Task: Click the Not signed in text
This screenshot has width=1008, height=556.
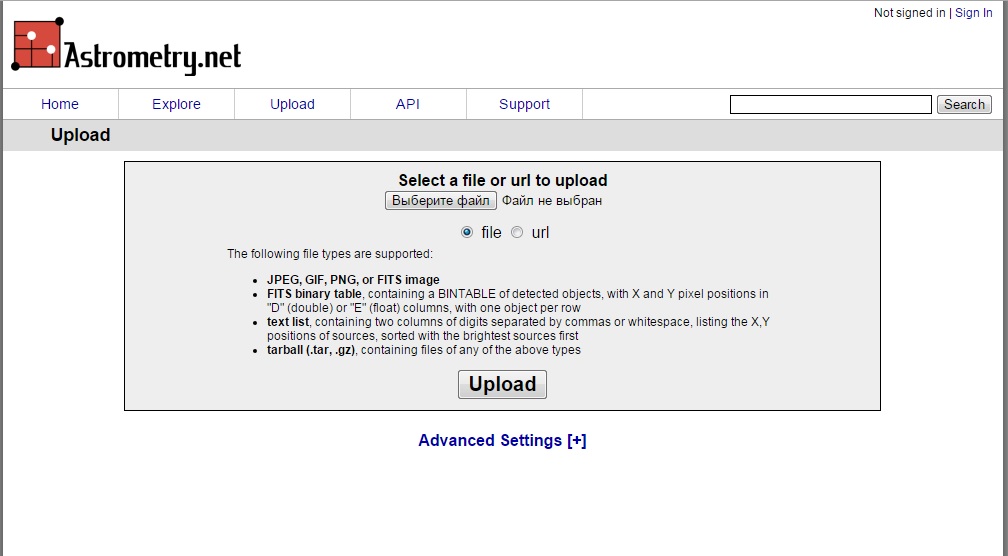Action: pos(909,13)
